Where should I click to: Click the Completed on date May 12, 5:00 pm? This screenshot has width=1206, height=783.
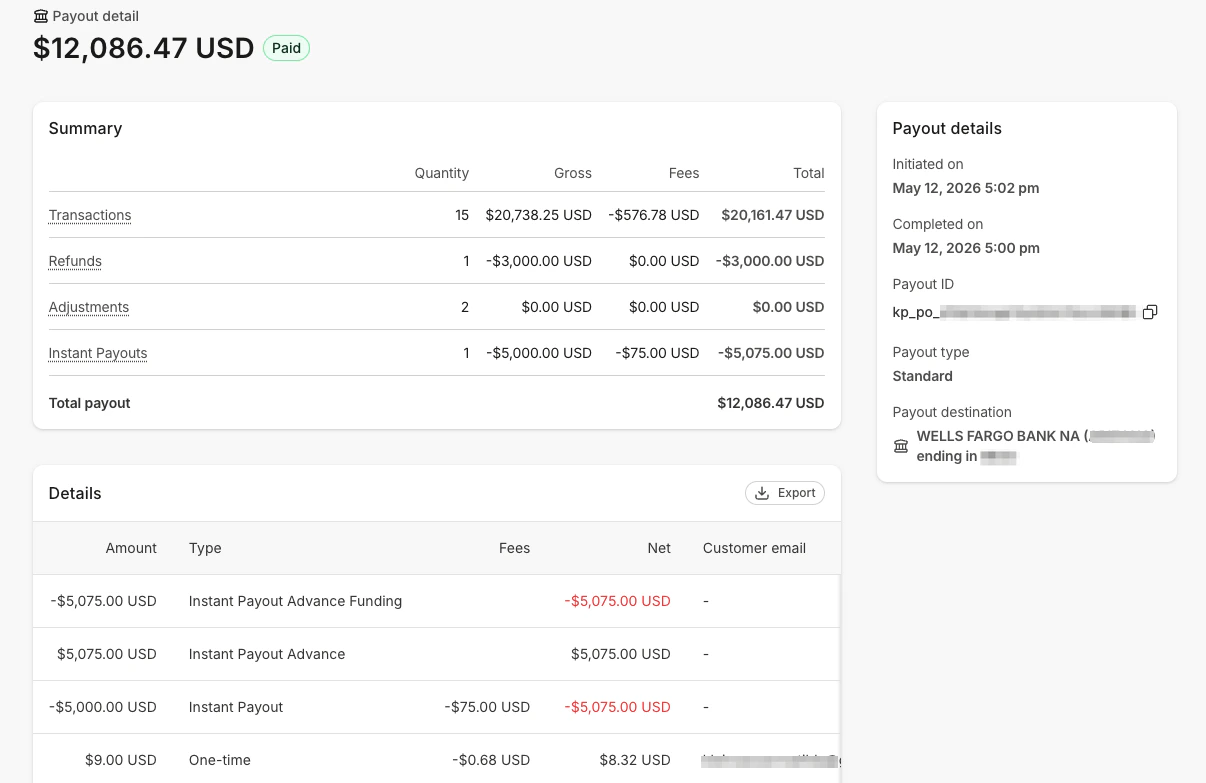tap(966, 248)
